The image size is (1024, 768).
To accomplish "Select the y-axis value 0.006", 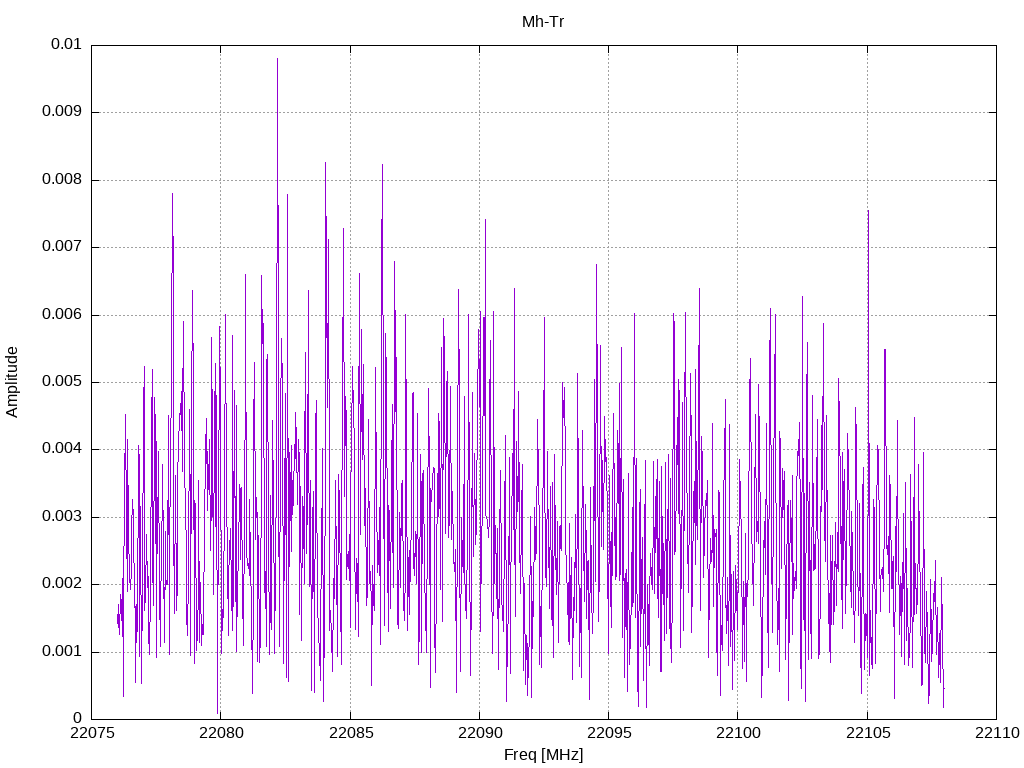I will point(62,315).
